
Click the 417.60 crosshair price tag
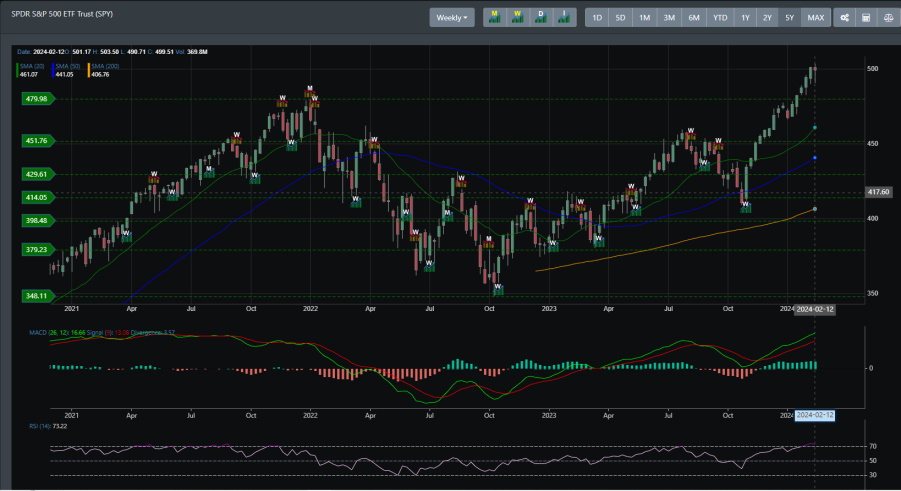(x=878, y=192)
